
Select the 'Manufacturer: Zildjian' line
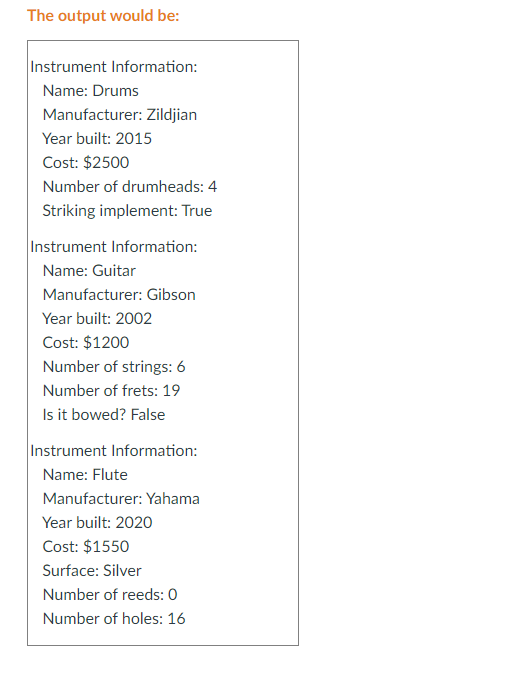click(x=120, y=115)
